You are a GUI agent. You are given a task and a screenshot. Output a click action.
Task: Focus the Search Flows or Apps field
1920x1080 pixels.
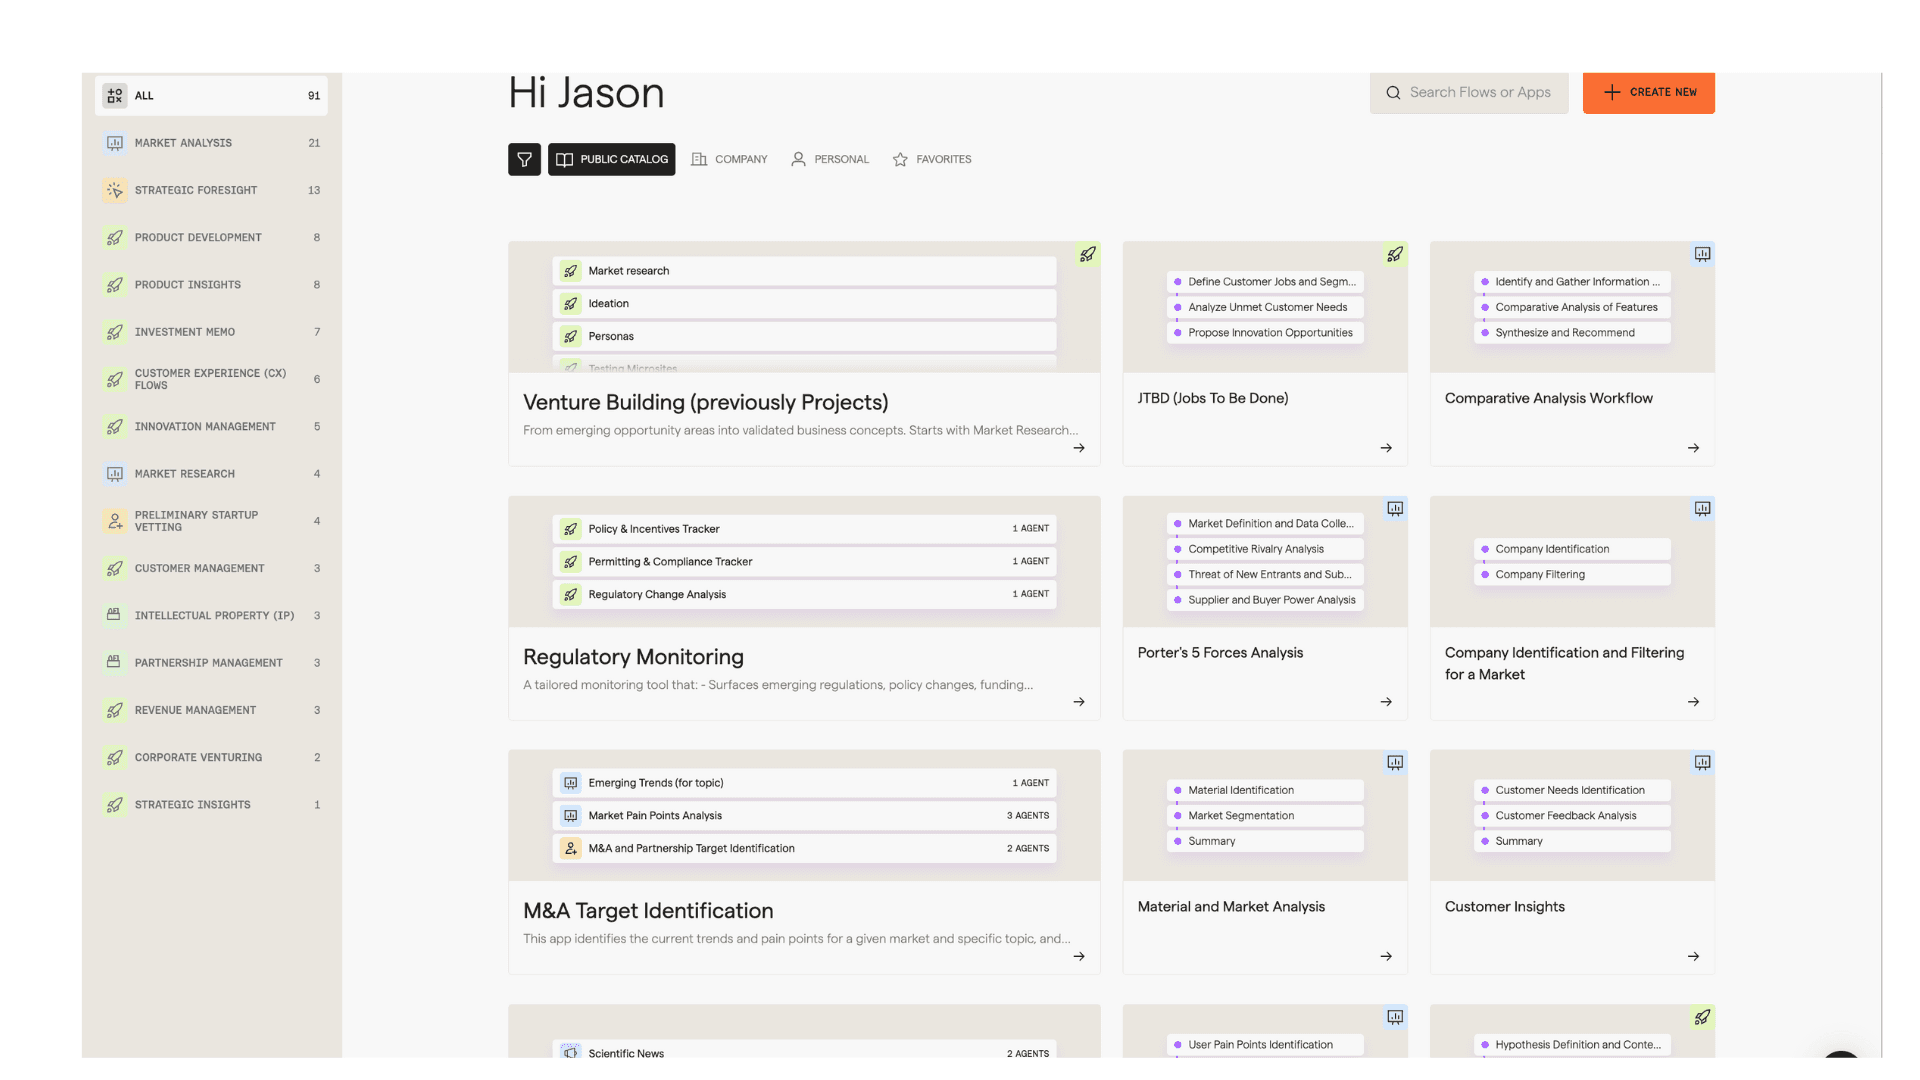pos(1480,93)
